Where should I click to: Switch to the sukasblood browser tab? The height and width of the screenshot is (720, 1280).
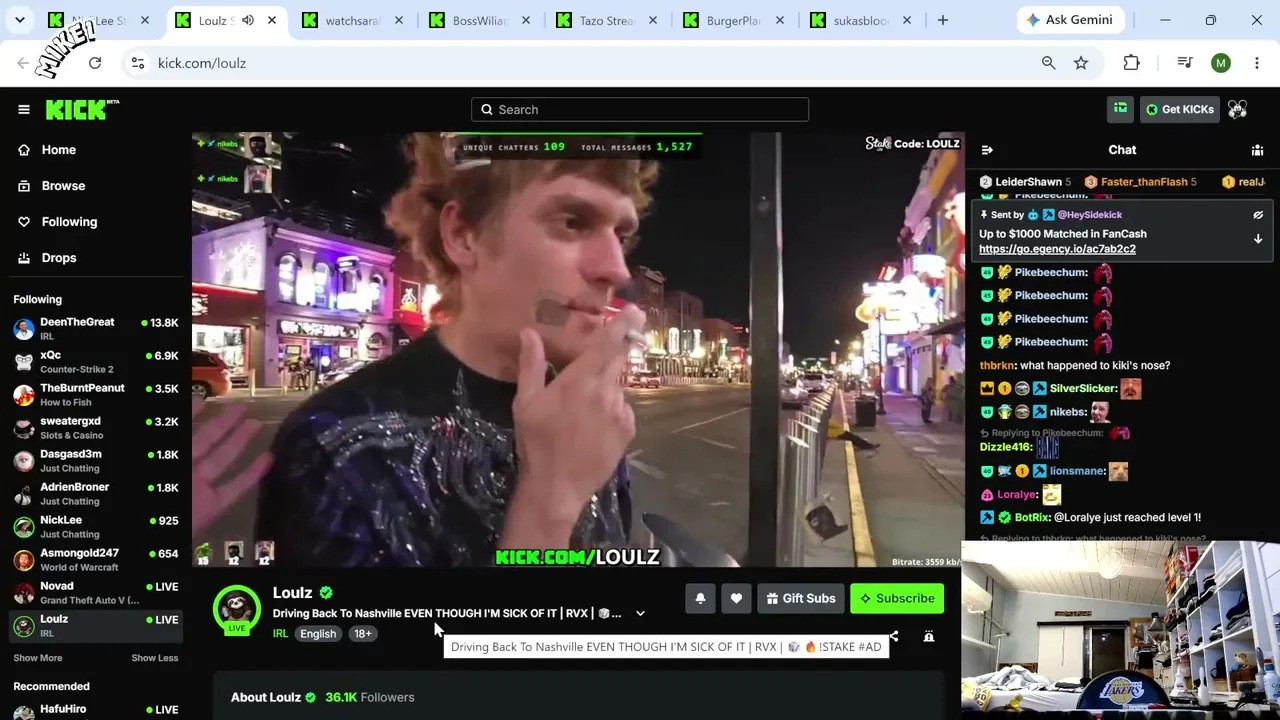click(x=861, y=20)
